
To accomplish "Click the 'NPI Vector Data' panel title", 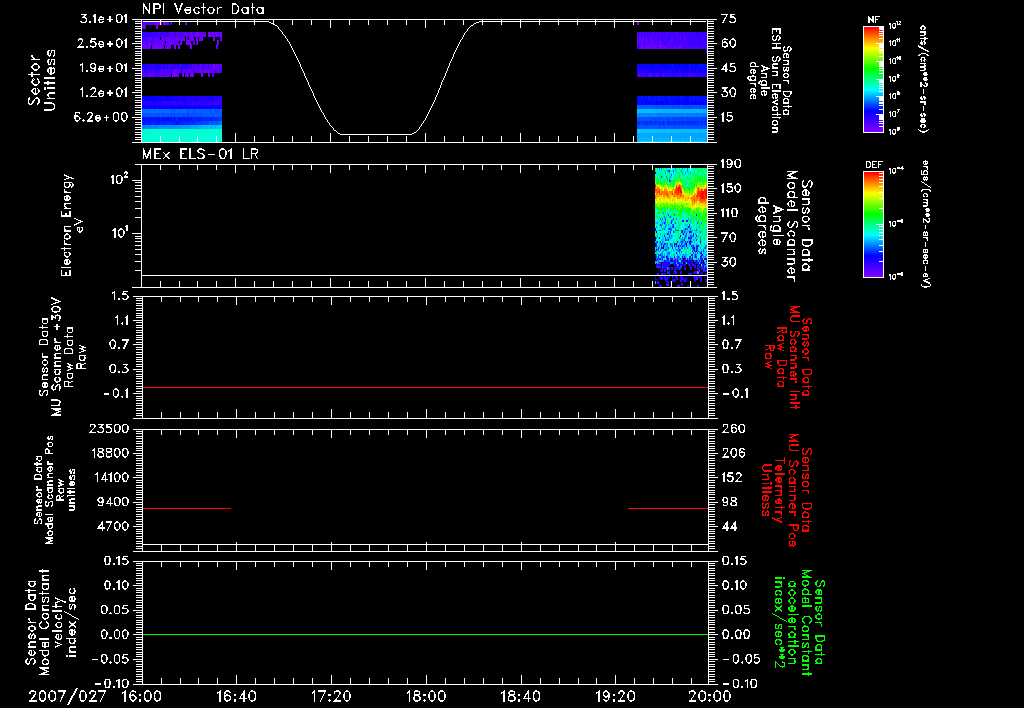I will pyautogui.click(x=203, y=9).
